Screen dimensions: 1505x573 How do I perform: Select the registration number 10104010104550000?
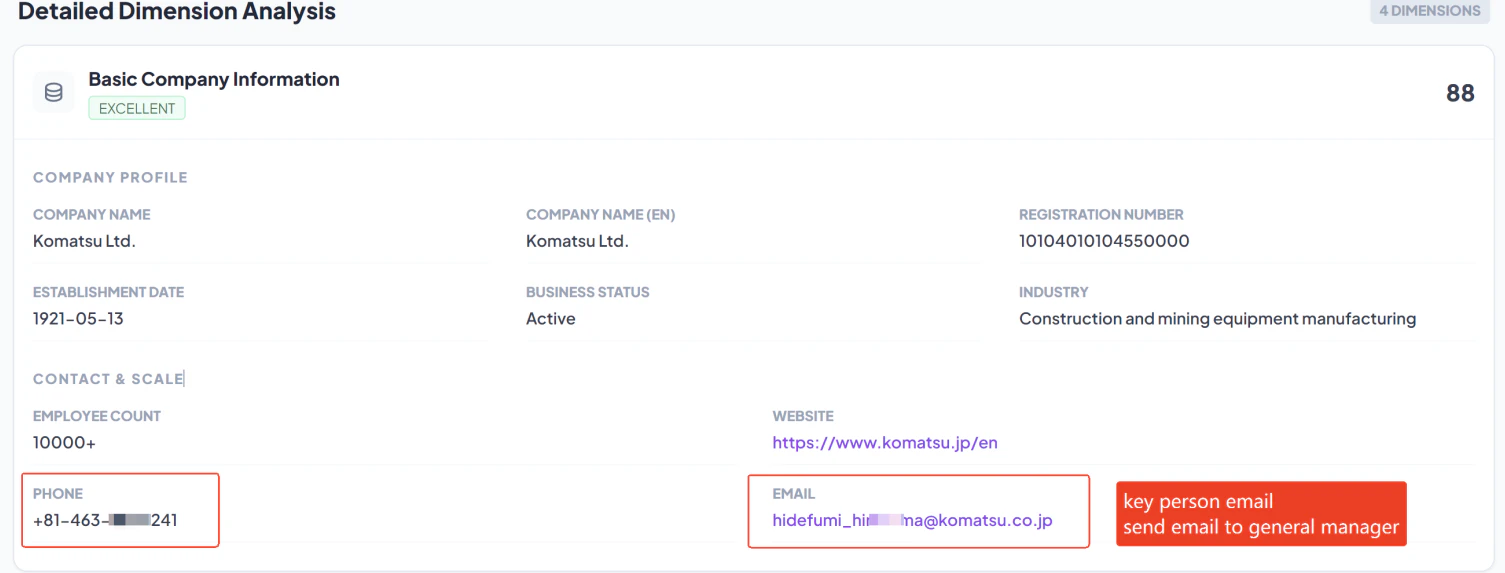(1104, 241)
